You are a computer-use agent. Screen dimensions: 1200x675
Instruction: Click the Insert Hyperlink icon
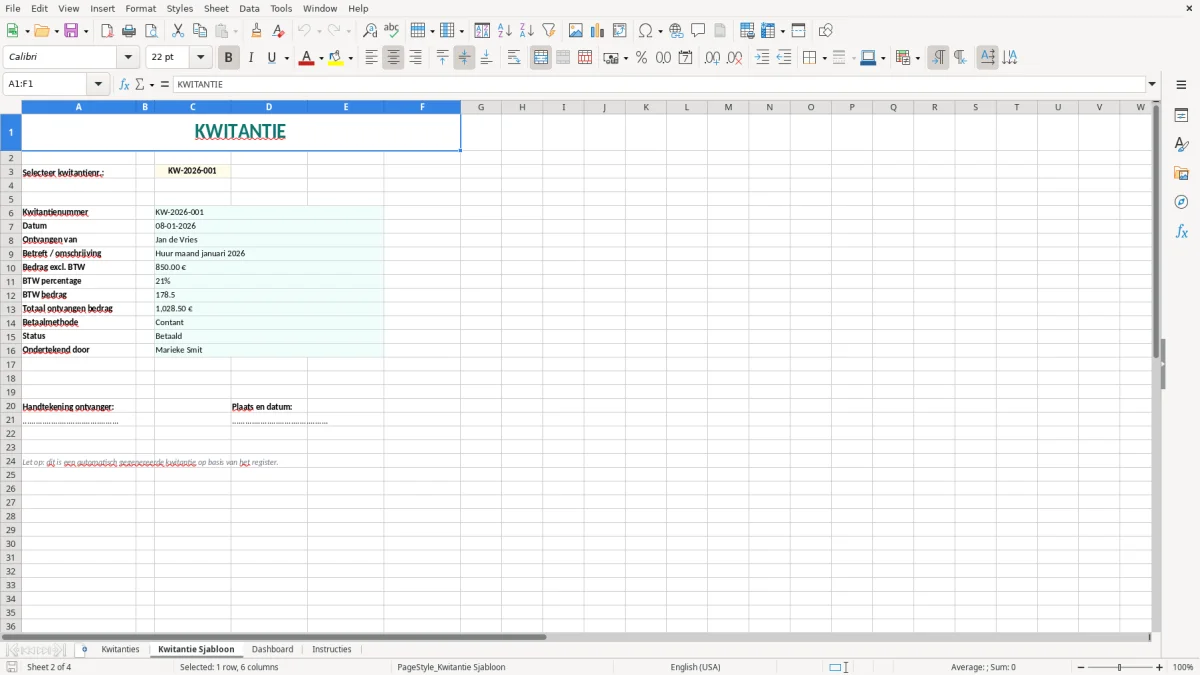(676, 31)
